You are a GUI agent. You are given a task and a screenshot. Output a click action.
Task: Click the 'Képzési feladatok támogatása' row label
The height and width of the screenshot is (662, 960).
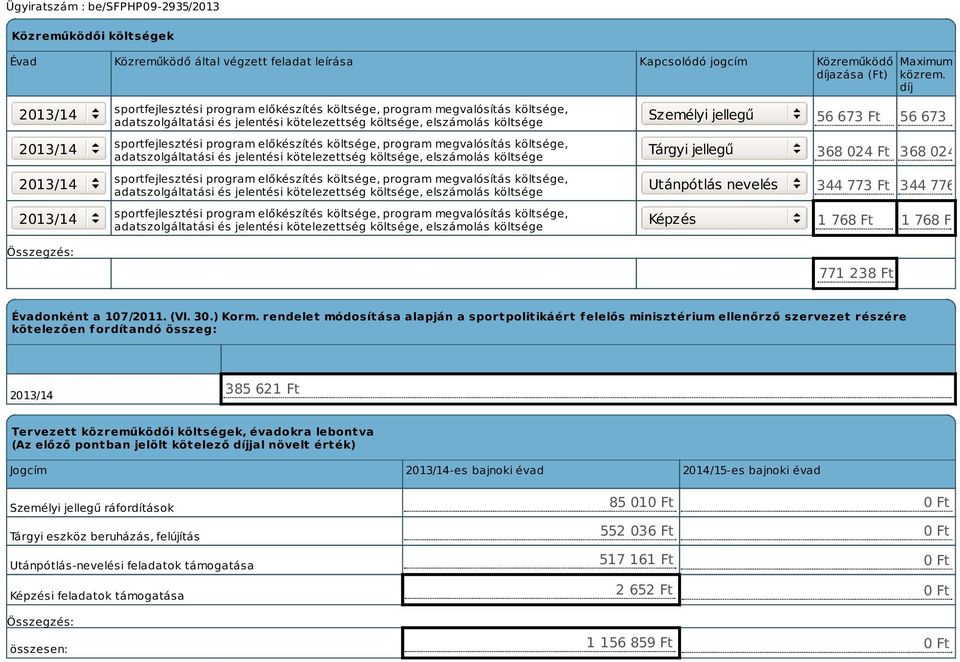click(97, 595)
